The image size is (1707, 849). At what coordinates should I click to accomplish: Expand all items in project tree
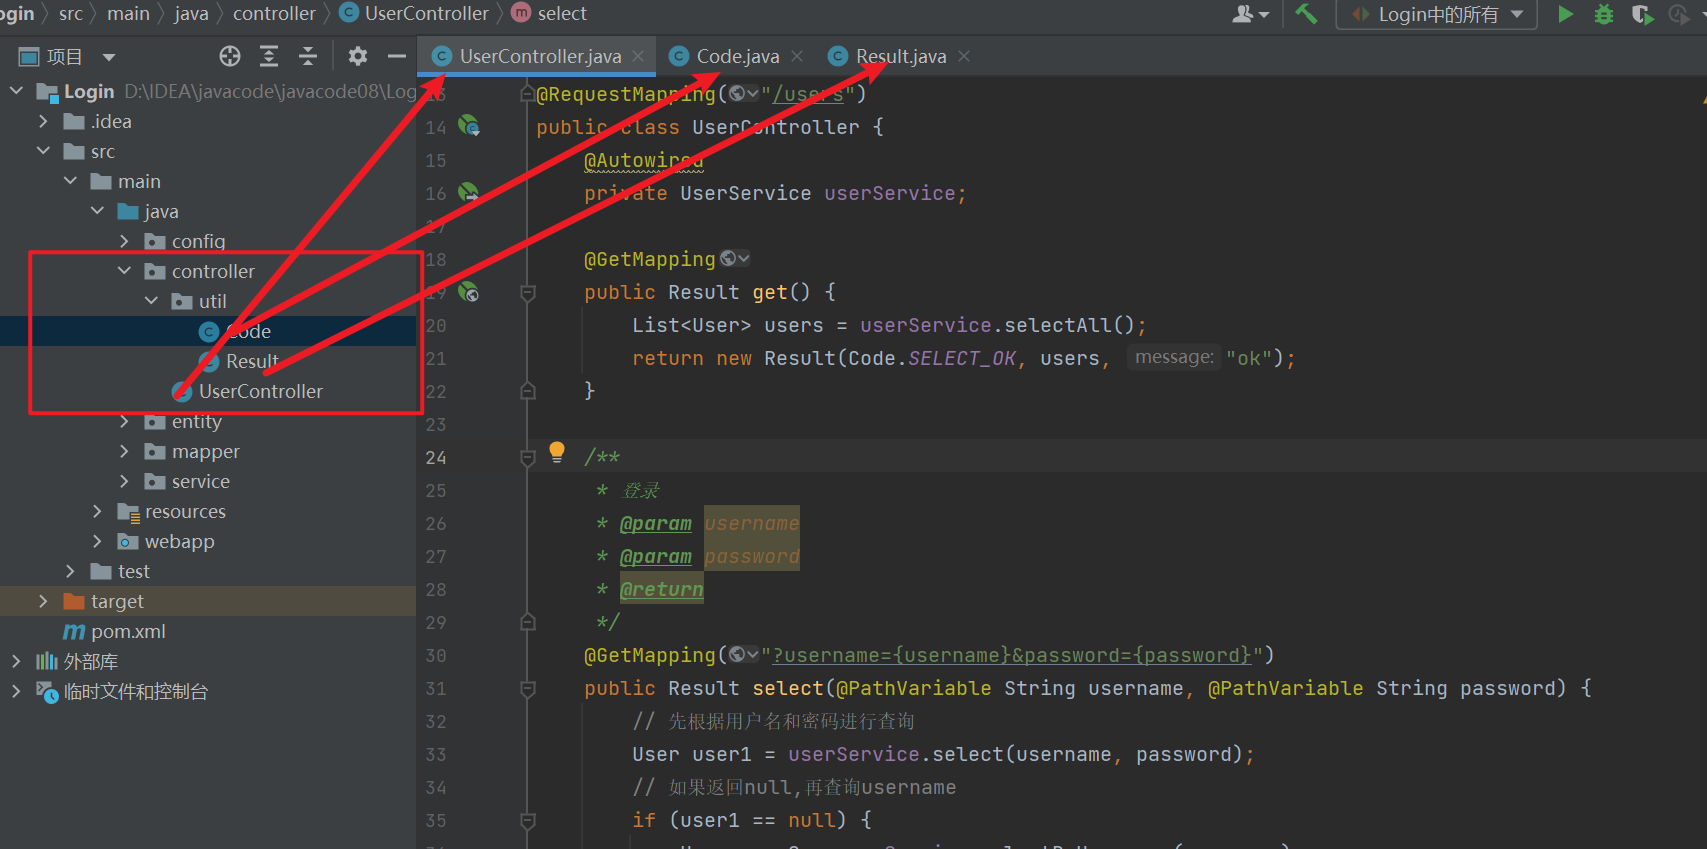(269, 56)
